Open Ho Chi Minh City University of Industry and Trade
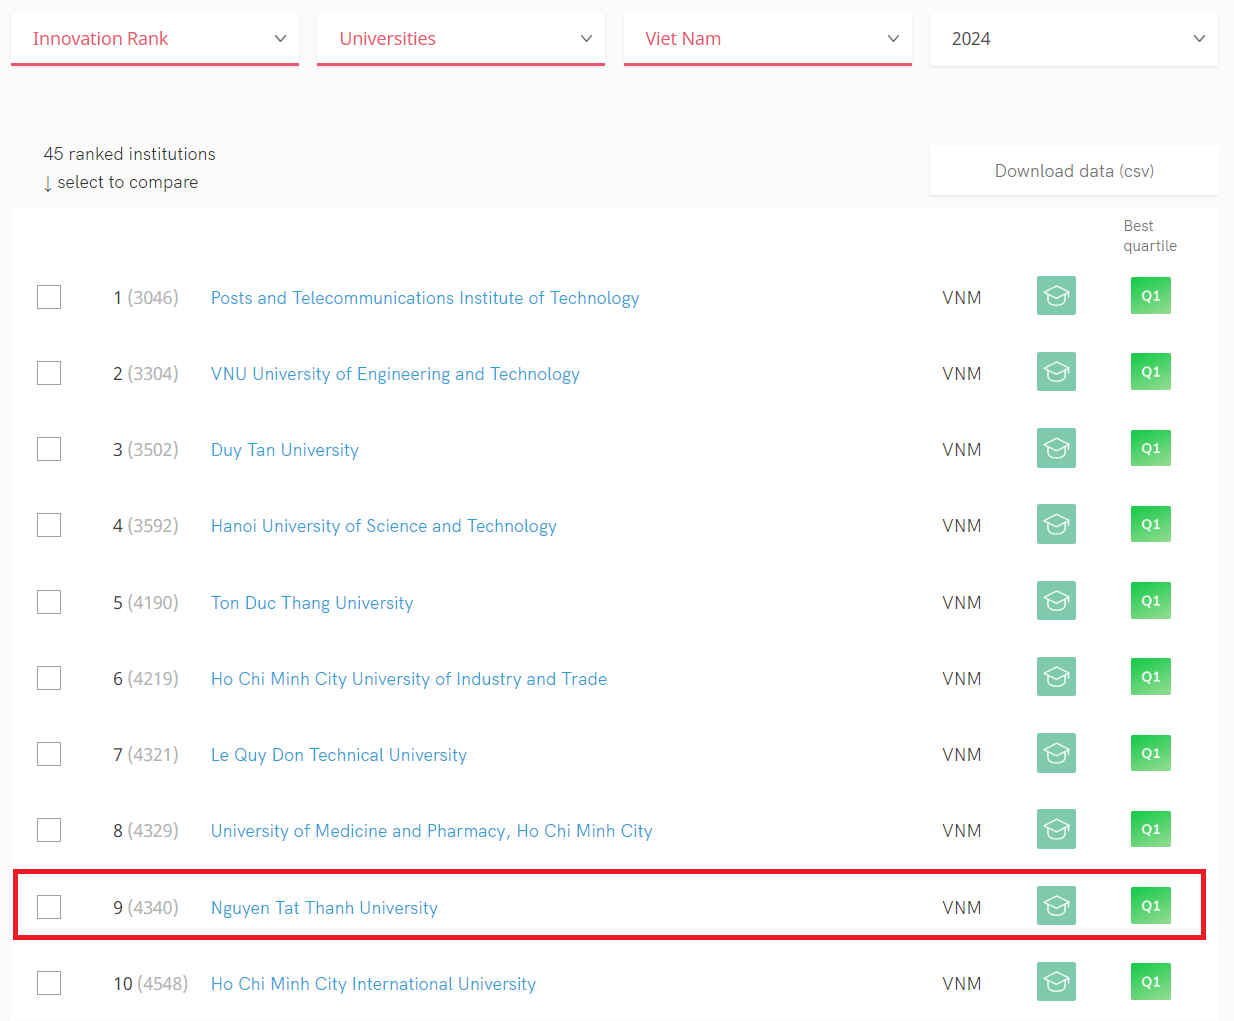The image size is (1234, 1021). tap(408, 679)
